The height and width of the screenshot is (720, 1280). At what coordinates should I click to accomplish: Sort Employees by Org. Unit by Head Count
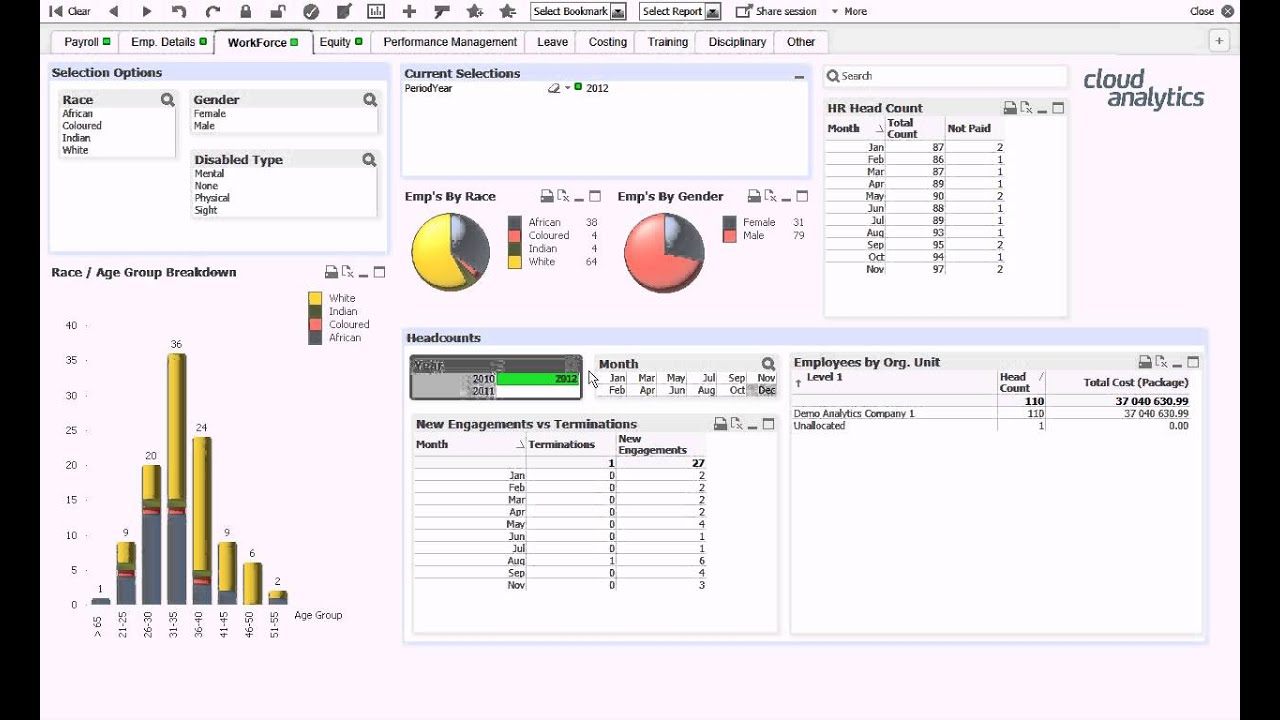click(x=1022, y=382)
